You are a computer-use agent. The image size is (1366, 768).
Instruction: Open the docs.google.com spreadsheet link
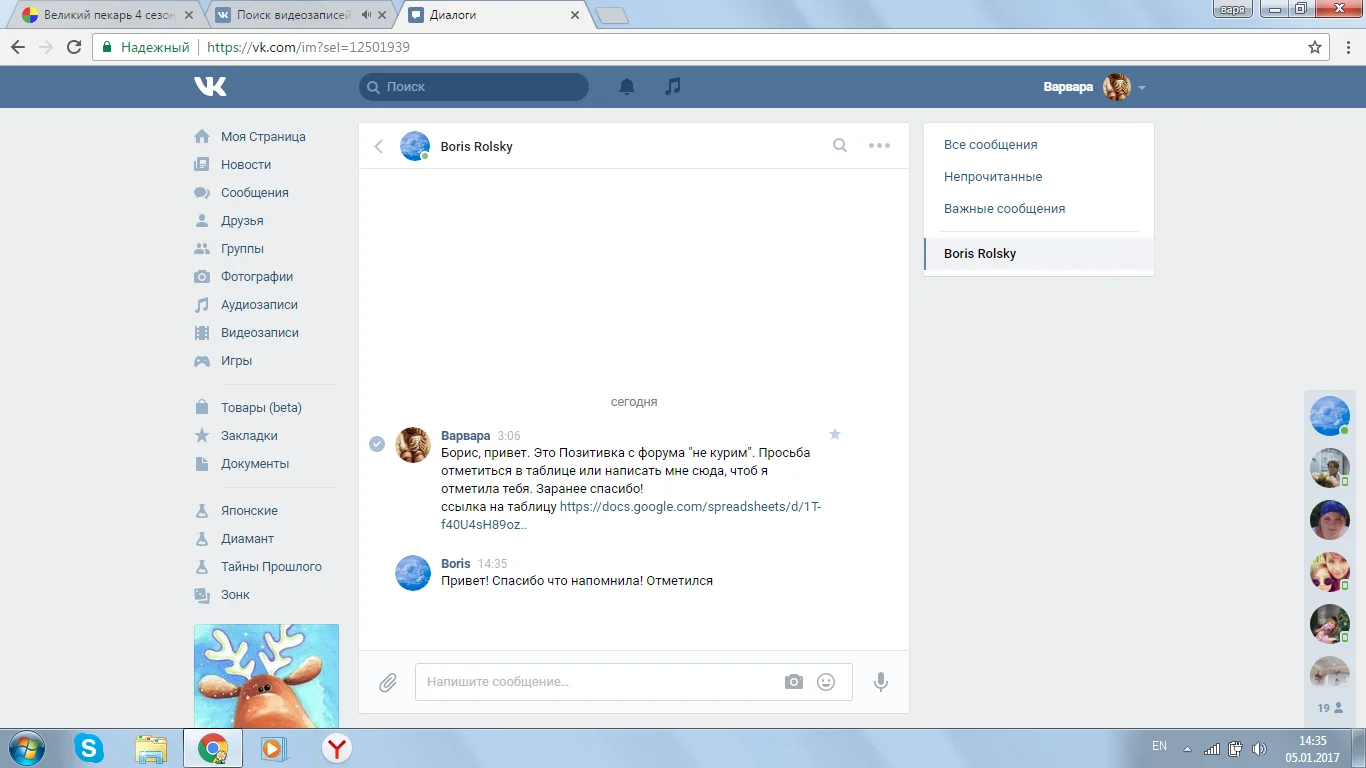690,507
